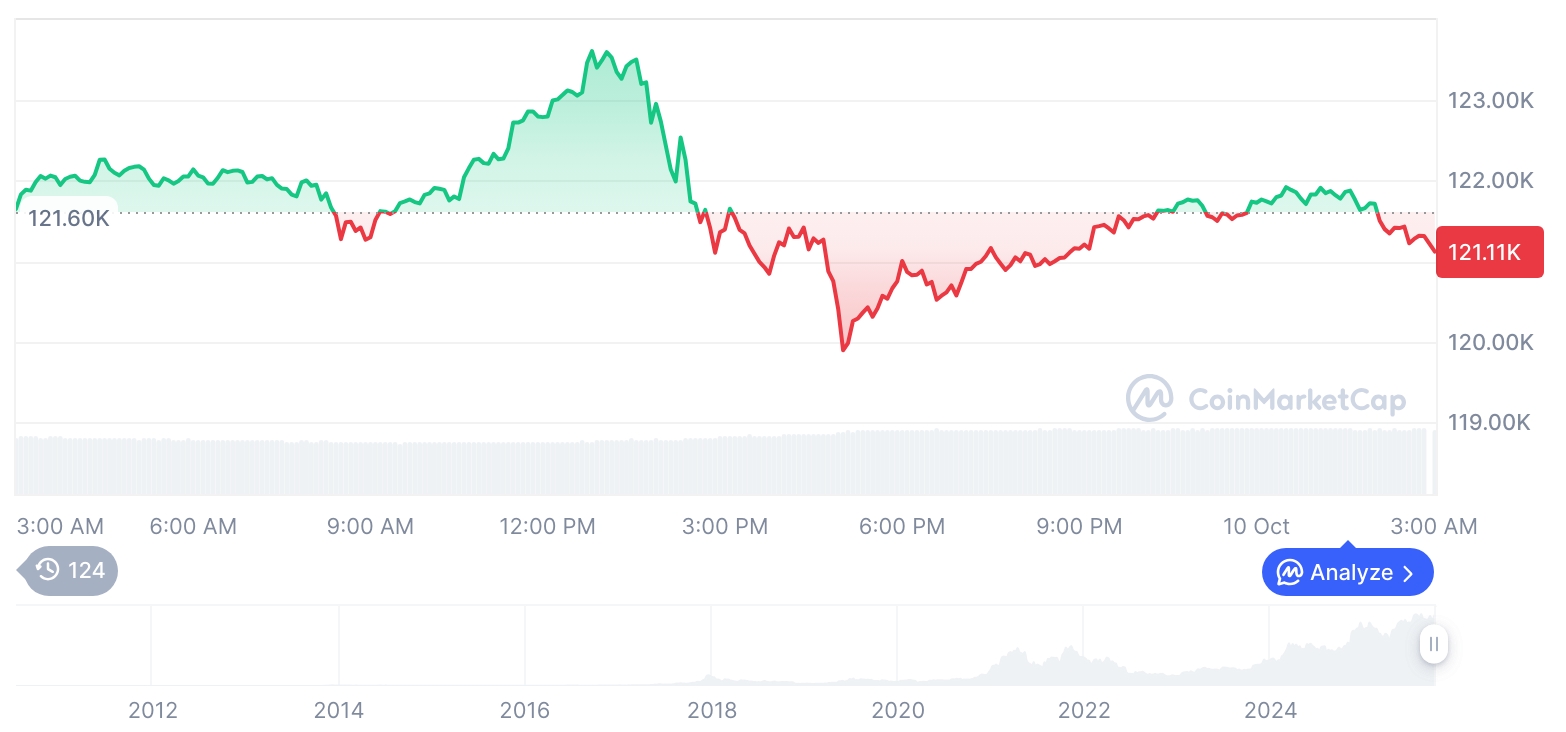Click the pause-style handle icon on range selector
Image resolution: width=1566 pixels, height=732 pixels.
point(1434,644)
